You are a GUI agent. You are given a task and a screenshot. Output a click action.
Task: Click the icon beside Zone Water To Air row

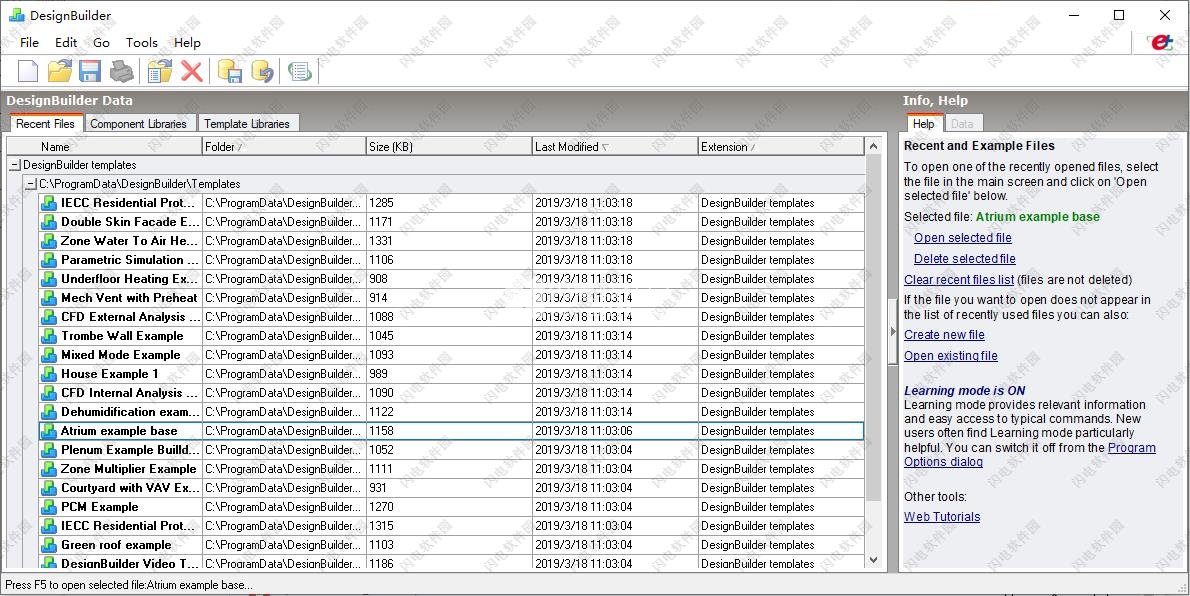click(x=49, y=241)
